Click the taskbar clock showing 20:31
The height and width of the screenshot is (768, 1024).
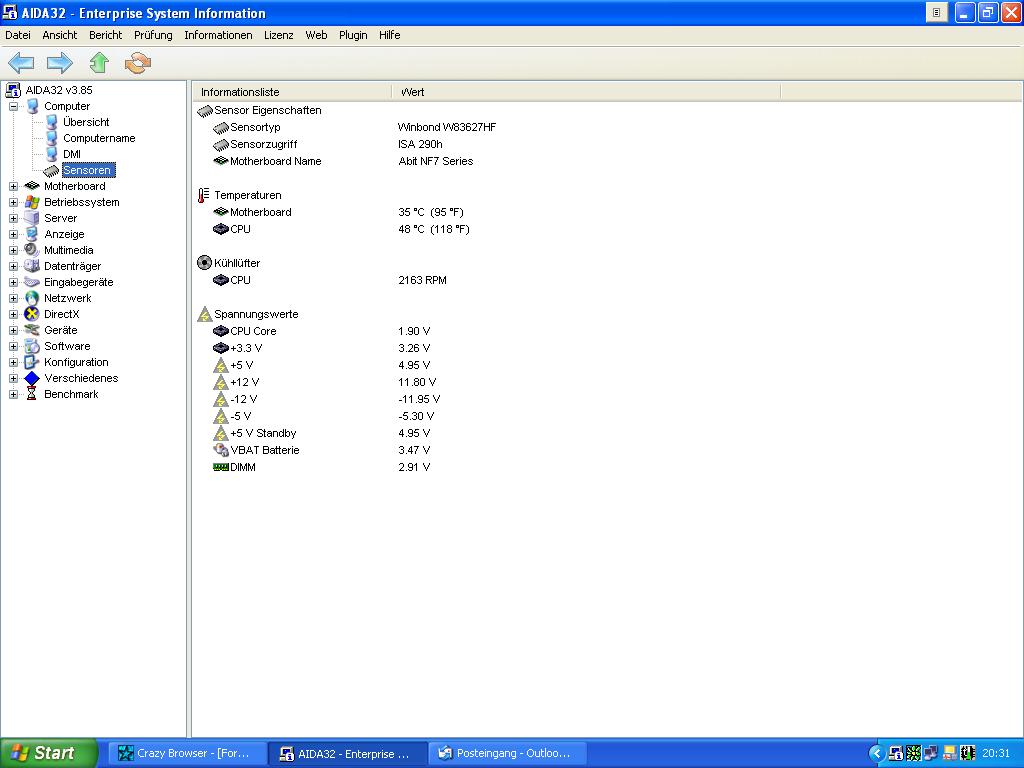(x=996, y=754)
